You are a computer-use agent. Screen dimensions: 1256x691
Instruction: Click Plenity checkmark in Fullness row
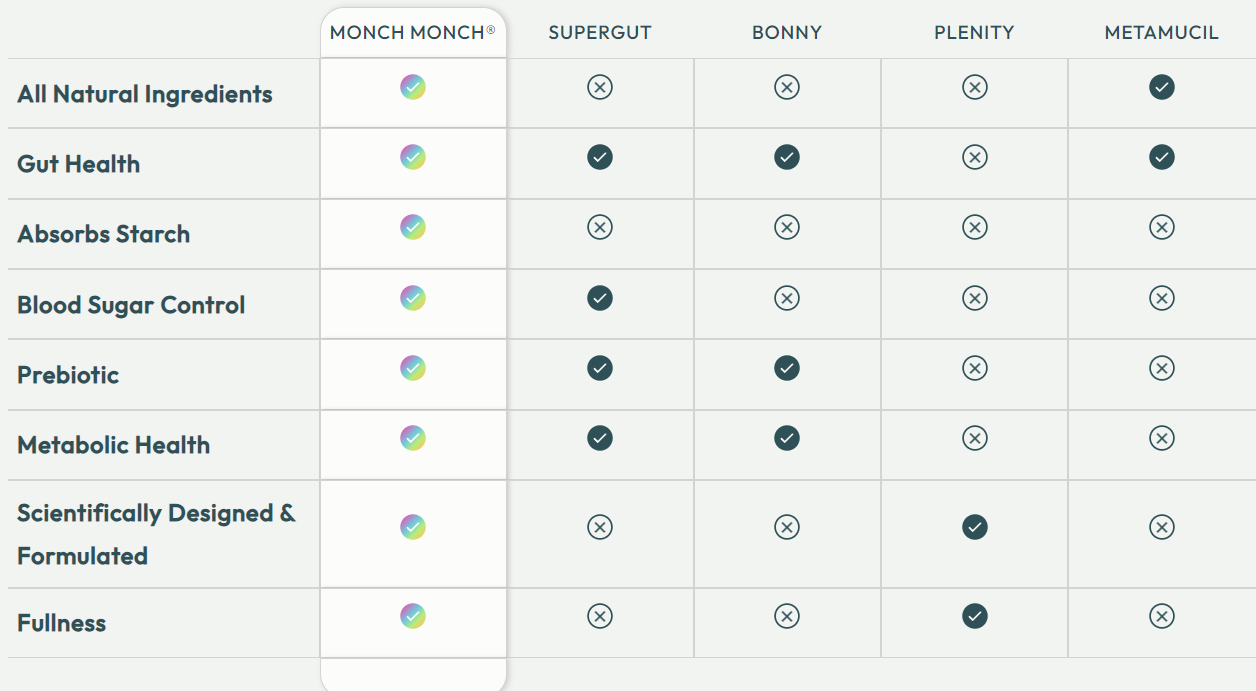[975, 616]
